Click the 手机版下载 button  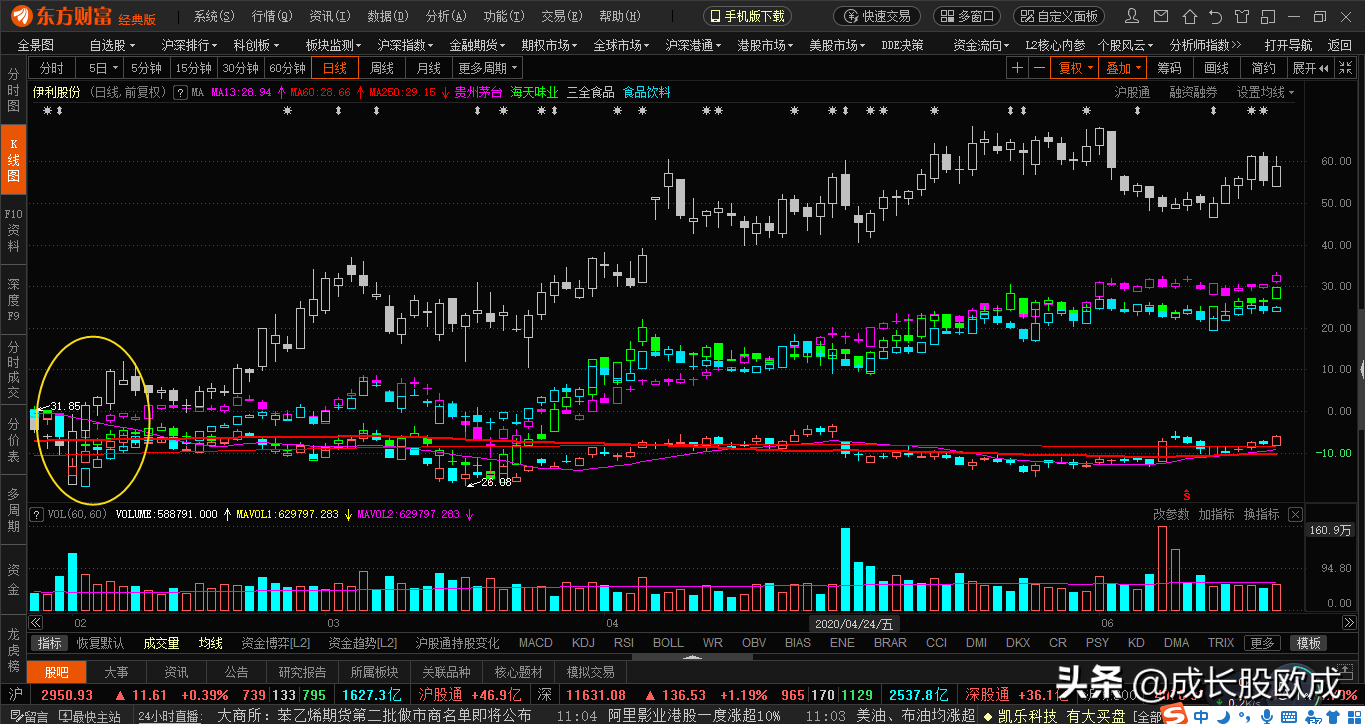coord(746,16)
